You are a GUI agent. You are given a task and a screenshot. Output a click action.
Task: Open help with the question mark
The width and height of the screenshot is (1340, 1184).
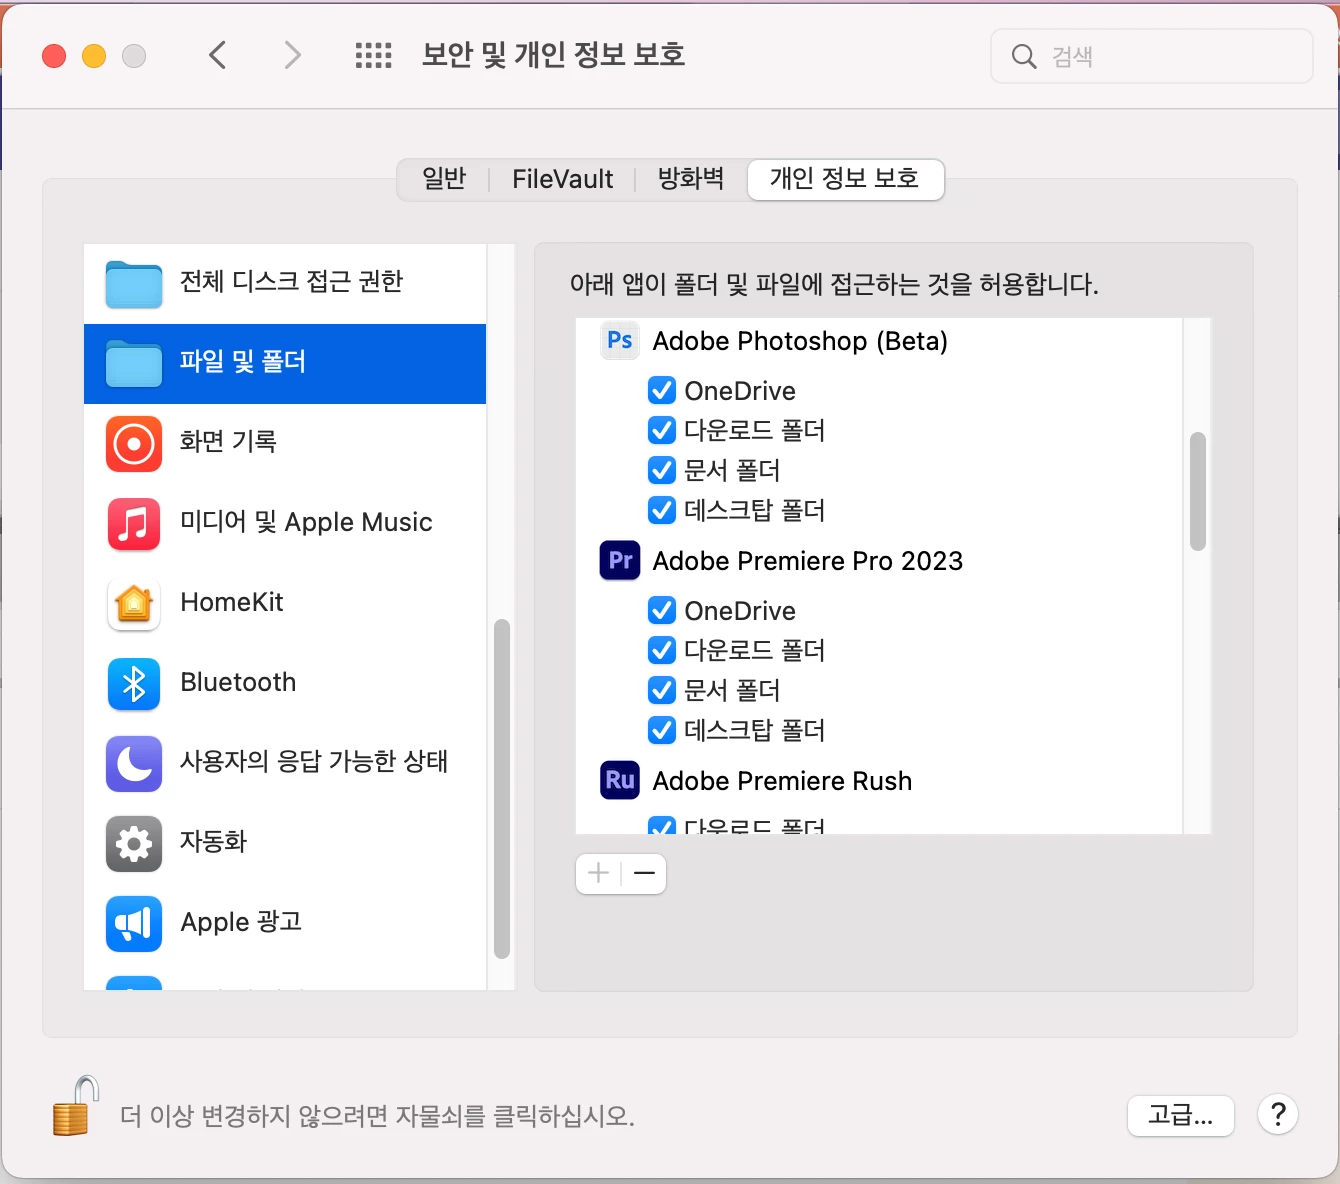click(x=1278, y=1114)
